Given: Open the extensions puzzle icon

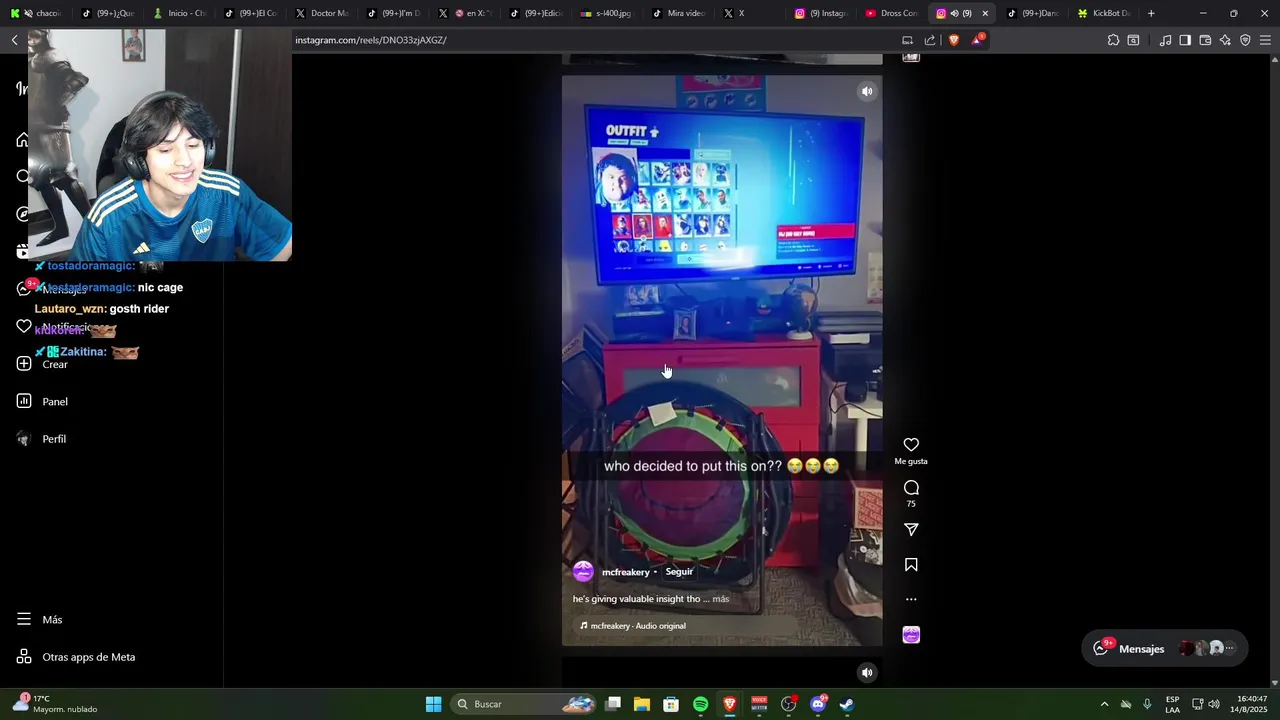Looking at the screenshot, I should pyautogui.click(x=1113, y=40).
